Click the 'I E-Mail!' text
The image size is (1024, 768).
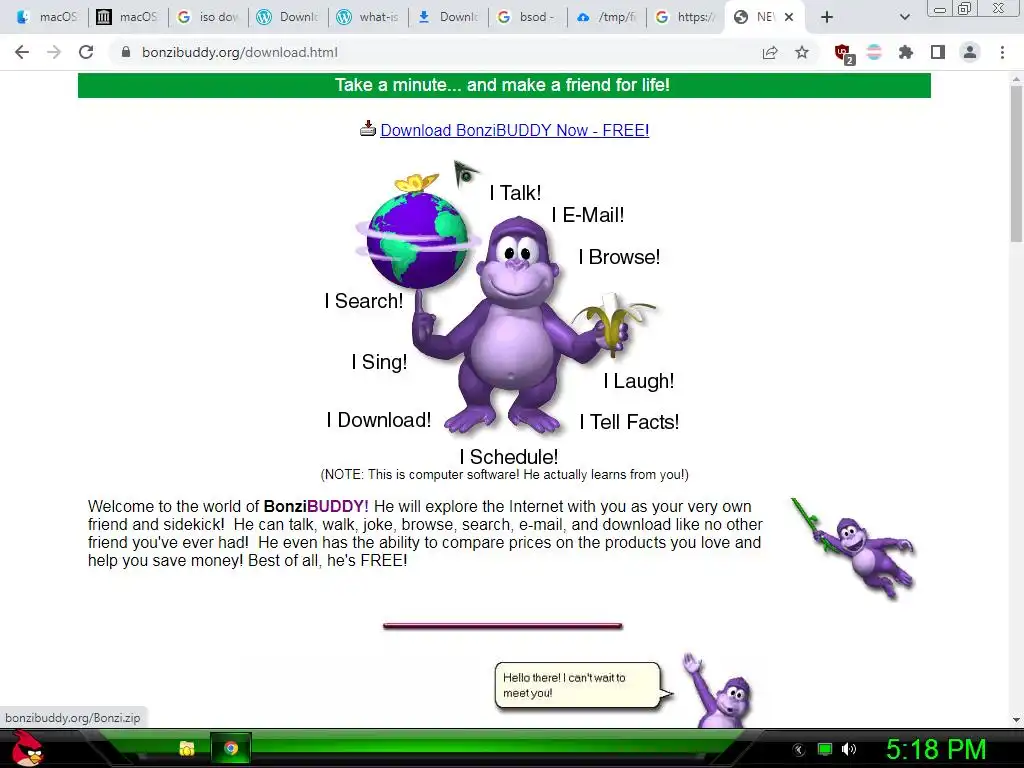588,215
